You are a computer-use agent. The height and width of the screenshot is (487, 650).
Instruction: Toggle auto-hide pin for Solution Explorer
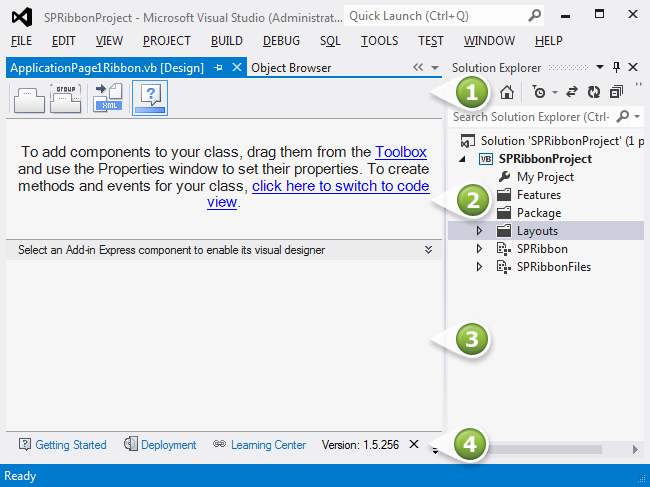pos(616,67)
